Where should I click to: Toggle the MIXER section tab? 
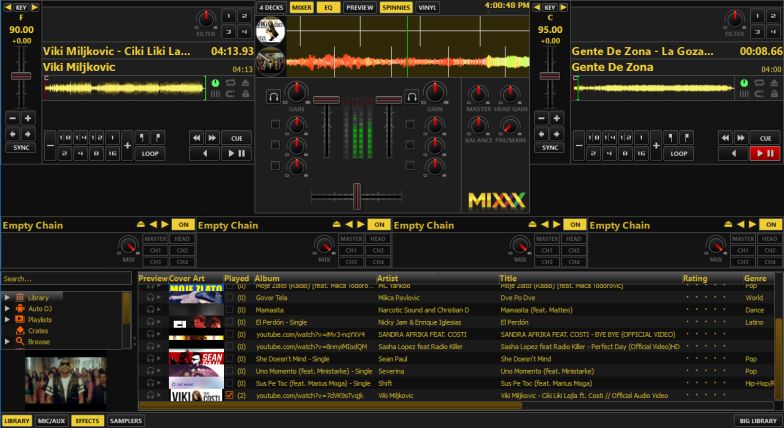coord(302,8)
